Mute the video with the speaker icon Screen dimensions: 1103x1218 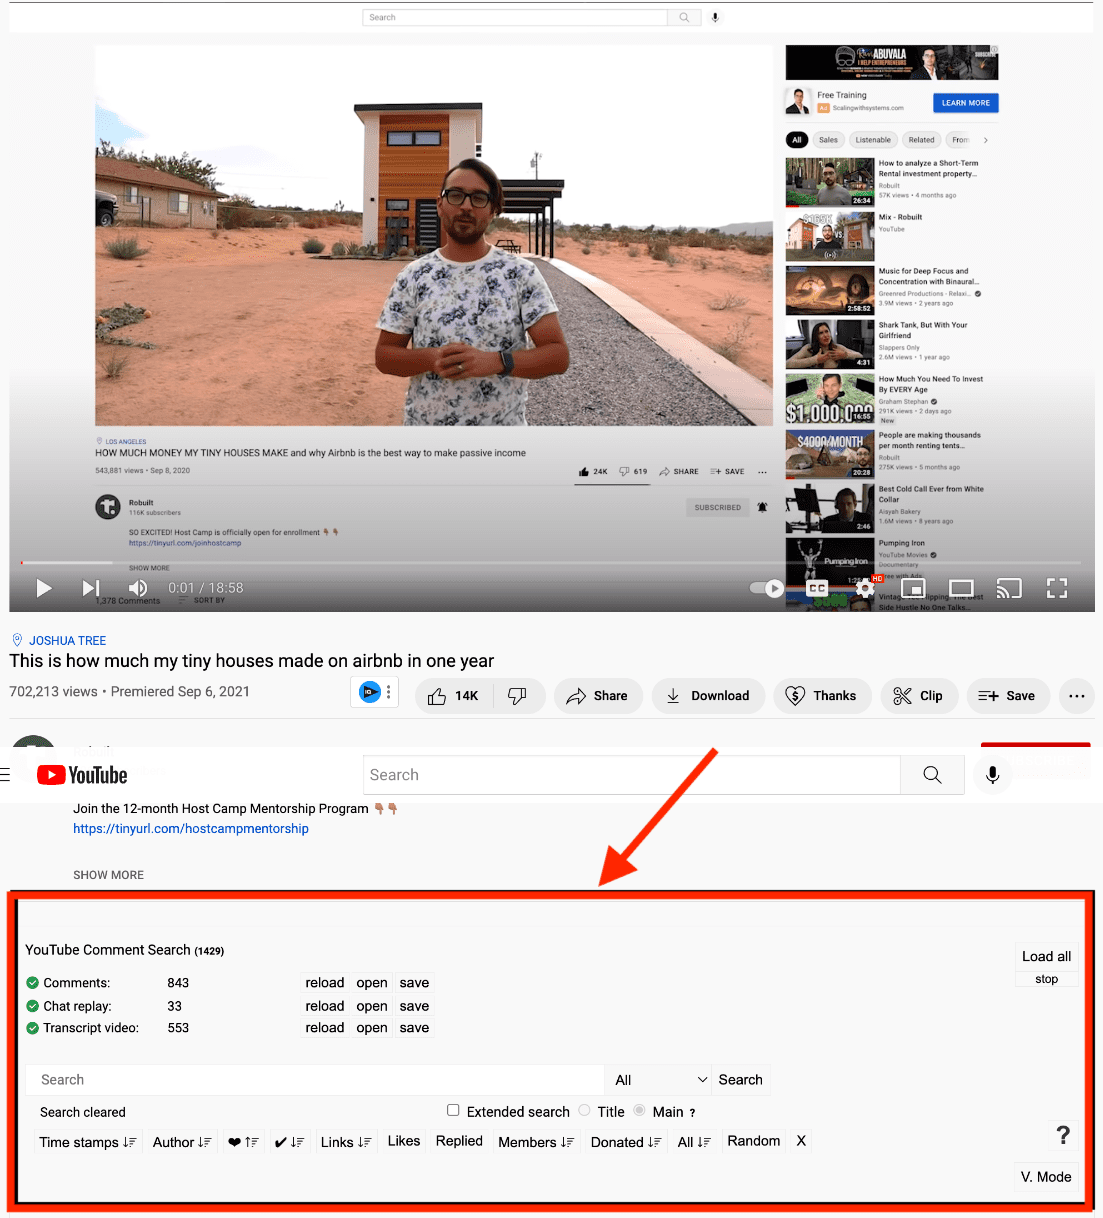(138, 588)
